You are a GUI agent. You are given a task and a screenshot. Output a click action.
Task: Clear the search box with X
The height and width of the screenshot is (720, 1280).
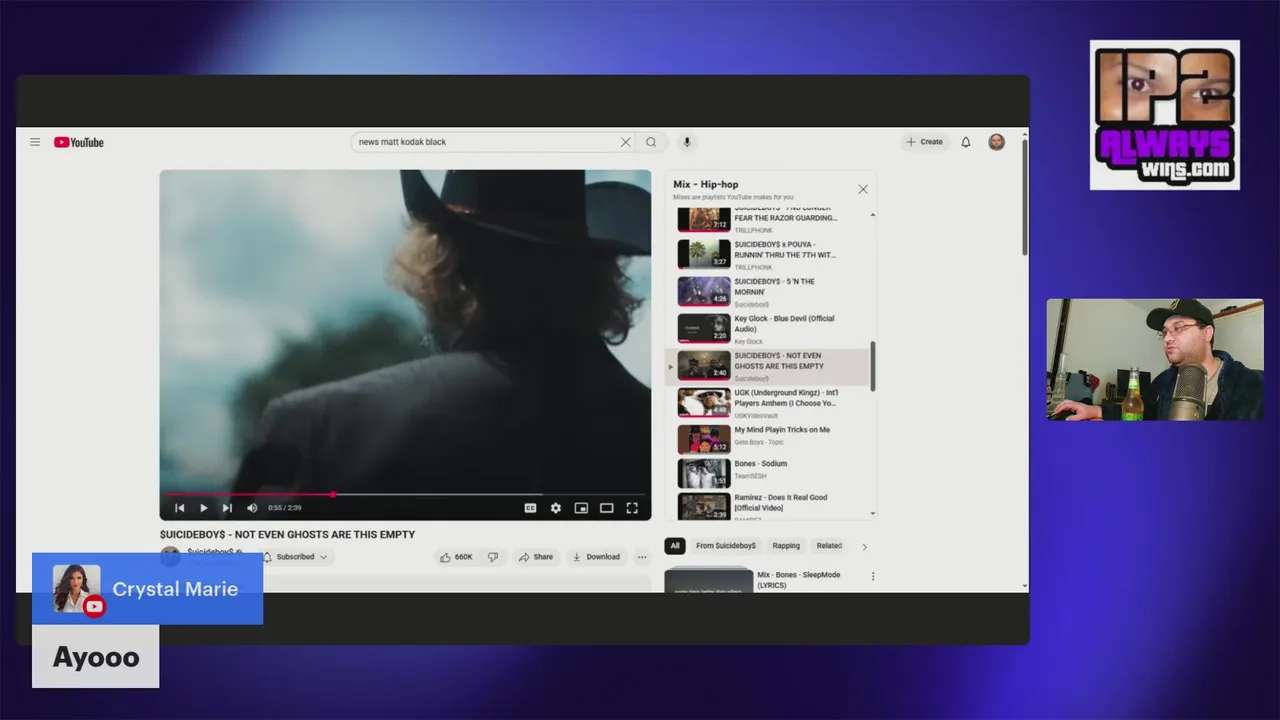(626, 142)
